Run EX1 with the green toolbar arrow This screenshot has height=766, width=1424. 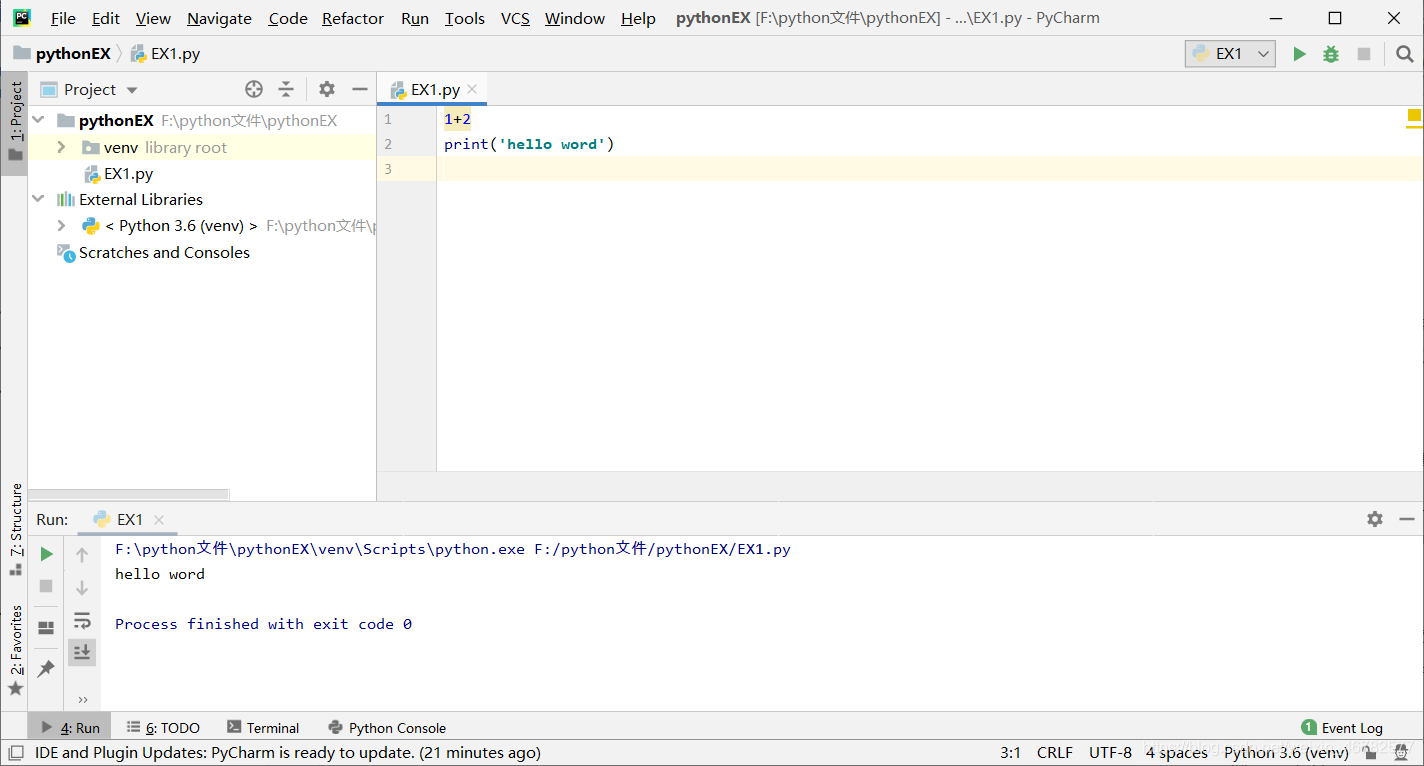click(1299, 54)
